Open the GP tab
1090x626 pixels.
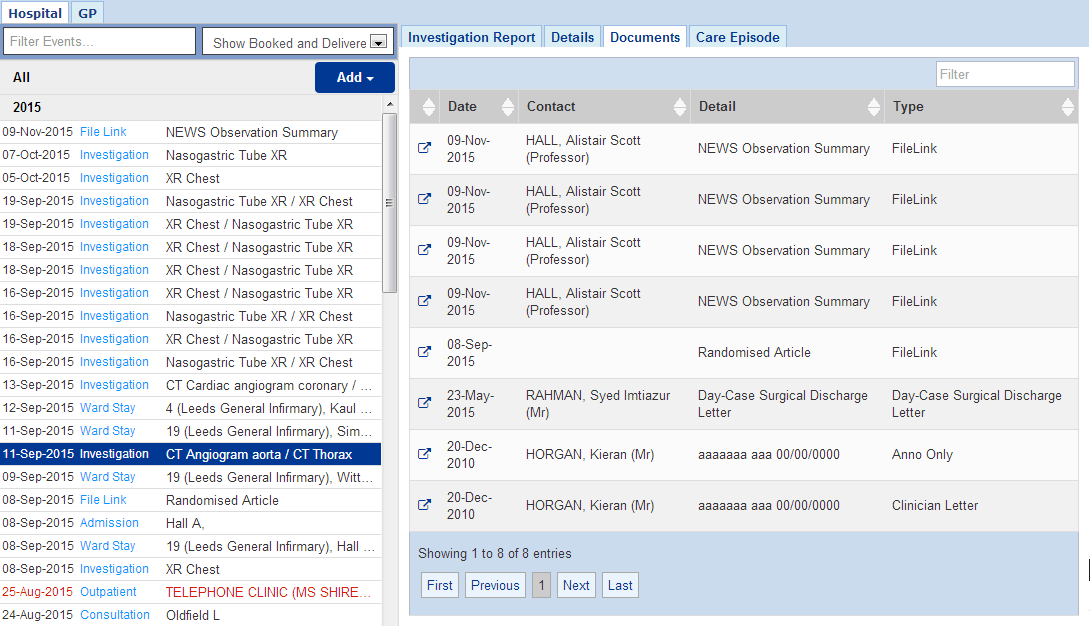(87, 13)
